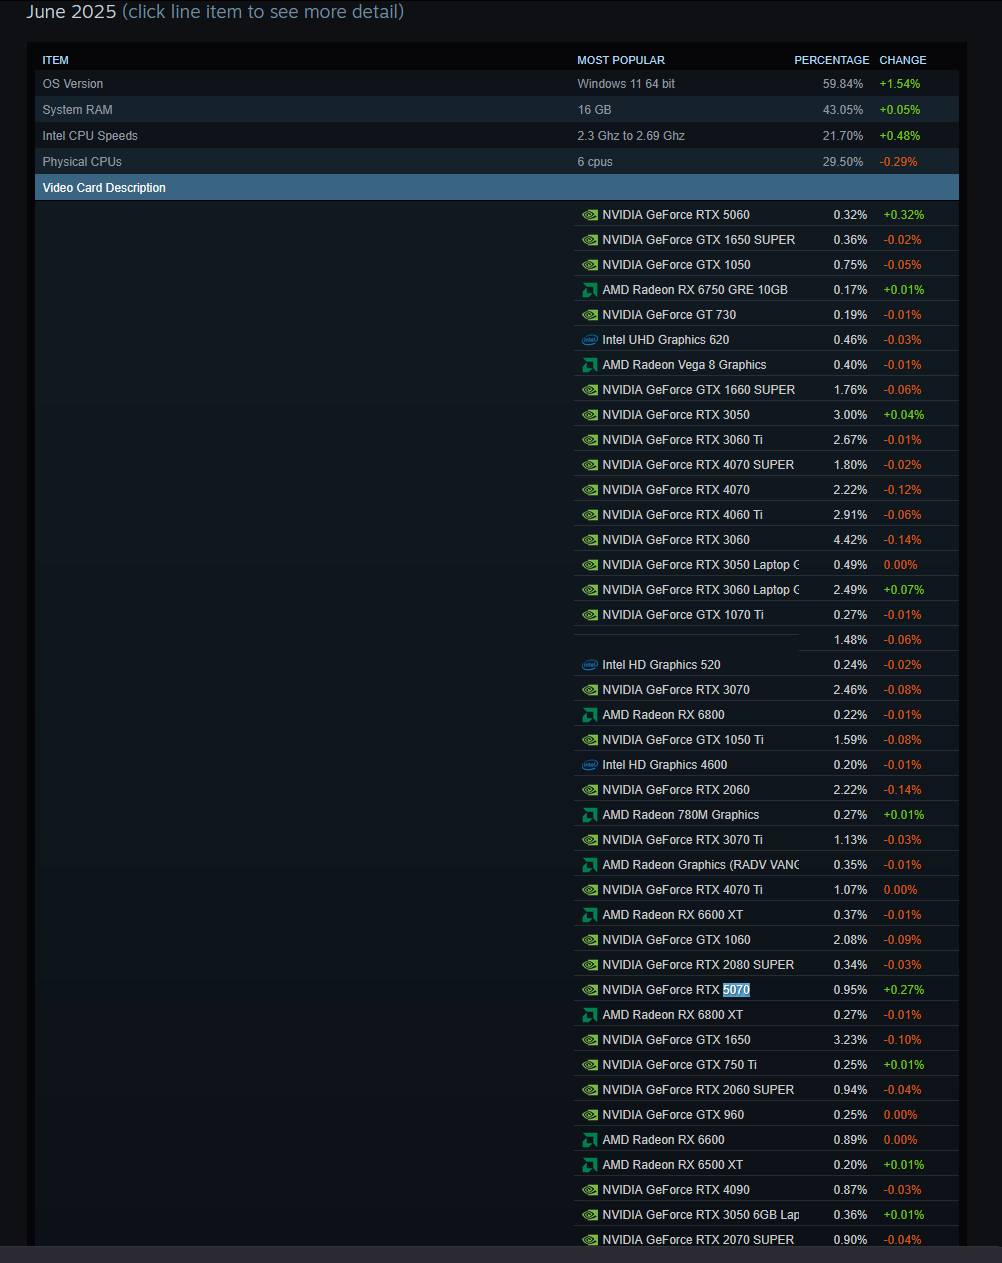This screenshot has width=1002, height=1263.
Task: Click the AMD icon next to Radeon RX 6800 XT
Action: point(590,1015)
